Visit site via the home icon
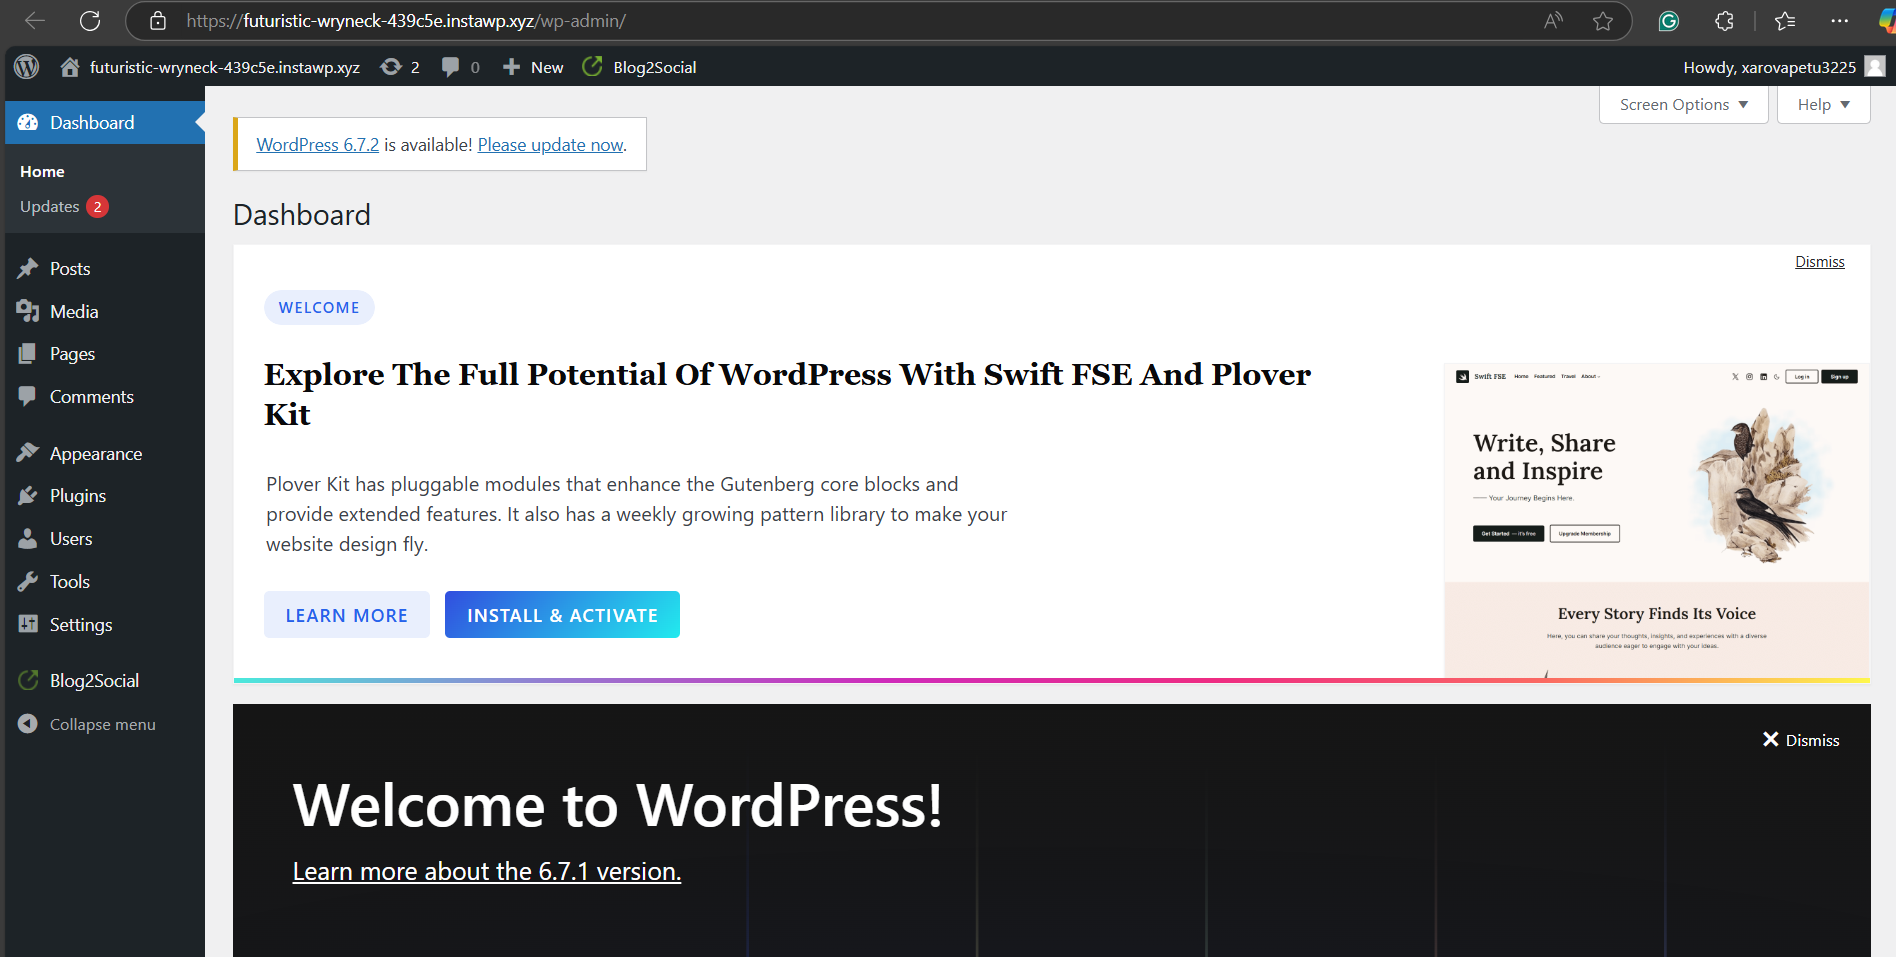This screenshot has width=1896, height=957. pyautogui.click(x=70, y=67)
